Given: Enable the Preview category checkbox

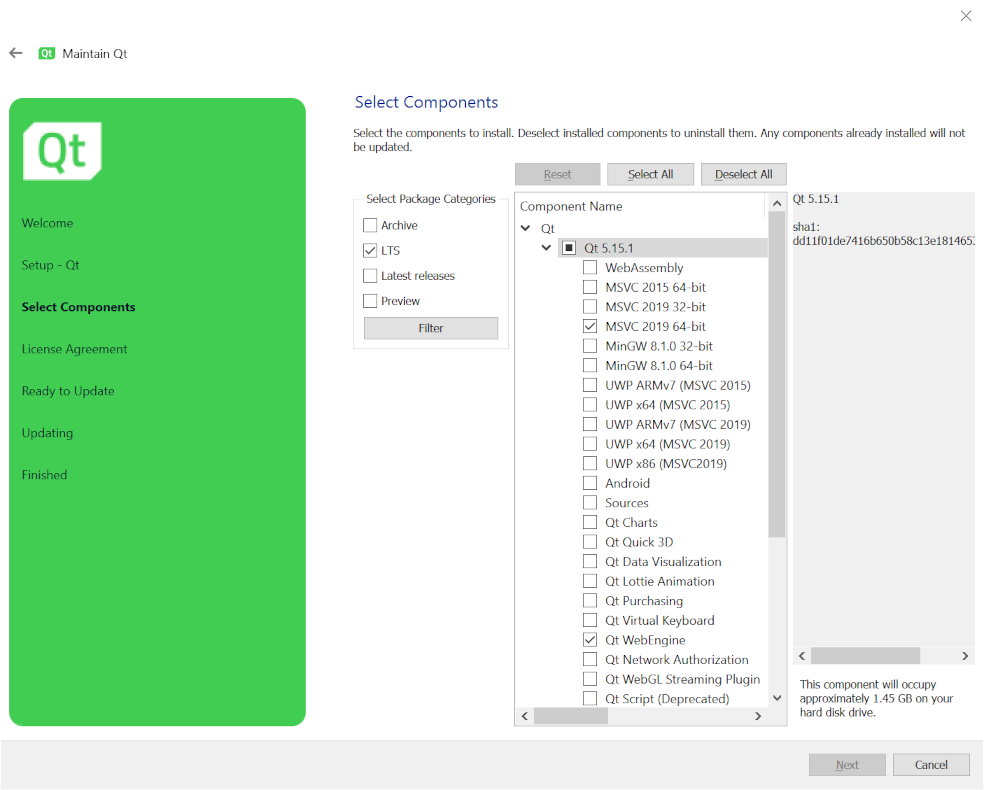Looking at the screenshot, I should click(x=370, y=301).
